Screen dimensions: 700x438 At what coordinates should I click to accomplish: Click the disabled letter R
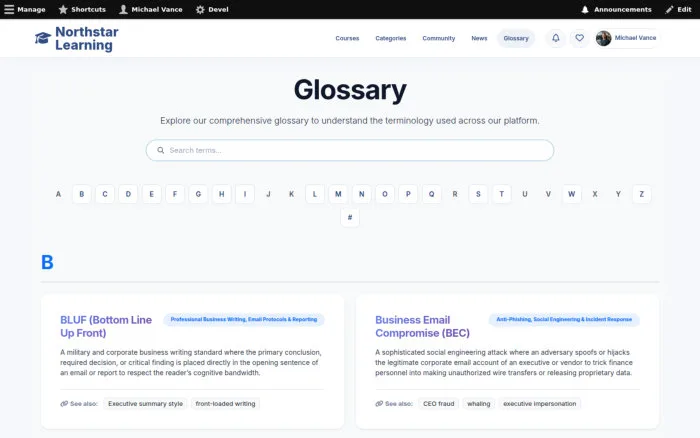tap(455, 194)
